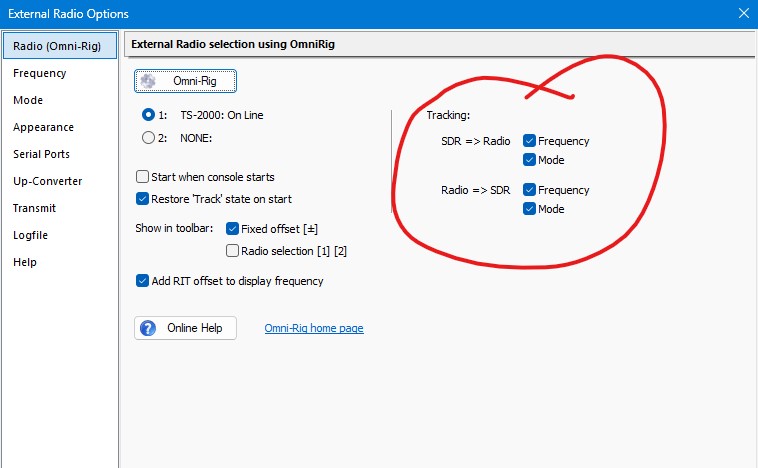The height and width of the screenshot is (468, 758).
Task: Toggle Radio => SDR Frequency tracking
Action: 529,190
